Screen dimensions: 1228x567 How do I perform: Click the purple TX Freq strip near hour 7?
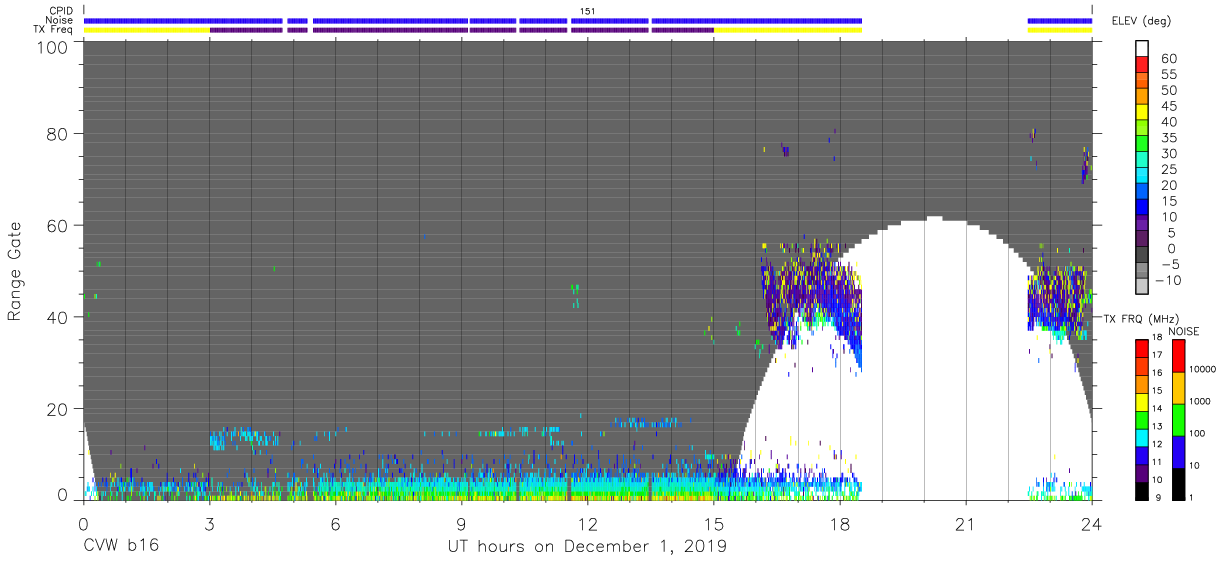click(x=390, y=30)
